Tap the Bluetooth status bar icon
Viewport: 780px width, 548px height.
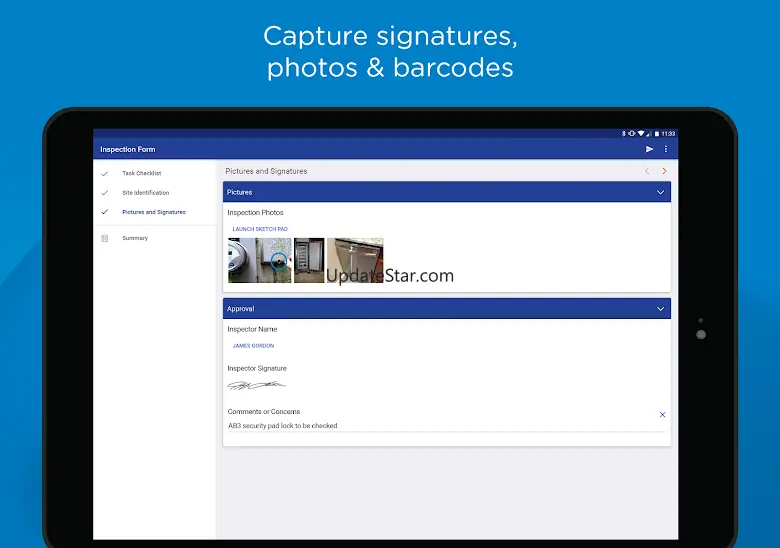(623, 133)
